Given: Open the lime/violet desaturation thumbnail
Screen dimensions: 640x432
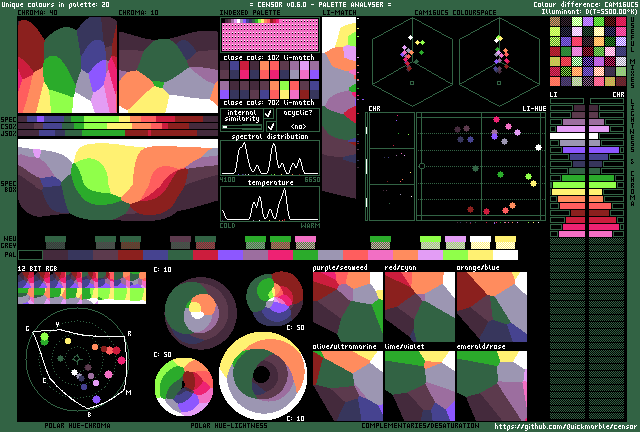Looking at the screenshot, I should coord(420,385).
